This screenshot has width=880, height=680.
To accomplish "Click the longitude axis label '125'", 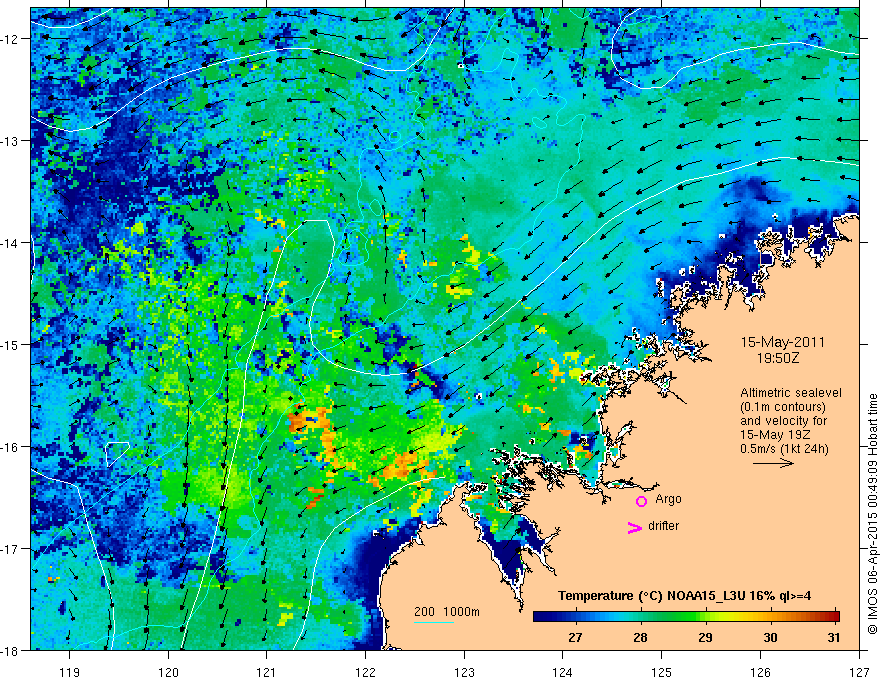I will pyautogui.click(x=662, y=672).
